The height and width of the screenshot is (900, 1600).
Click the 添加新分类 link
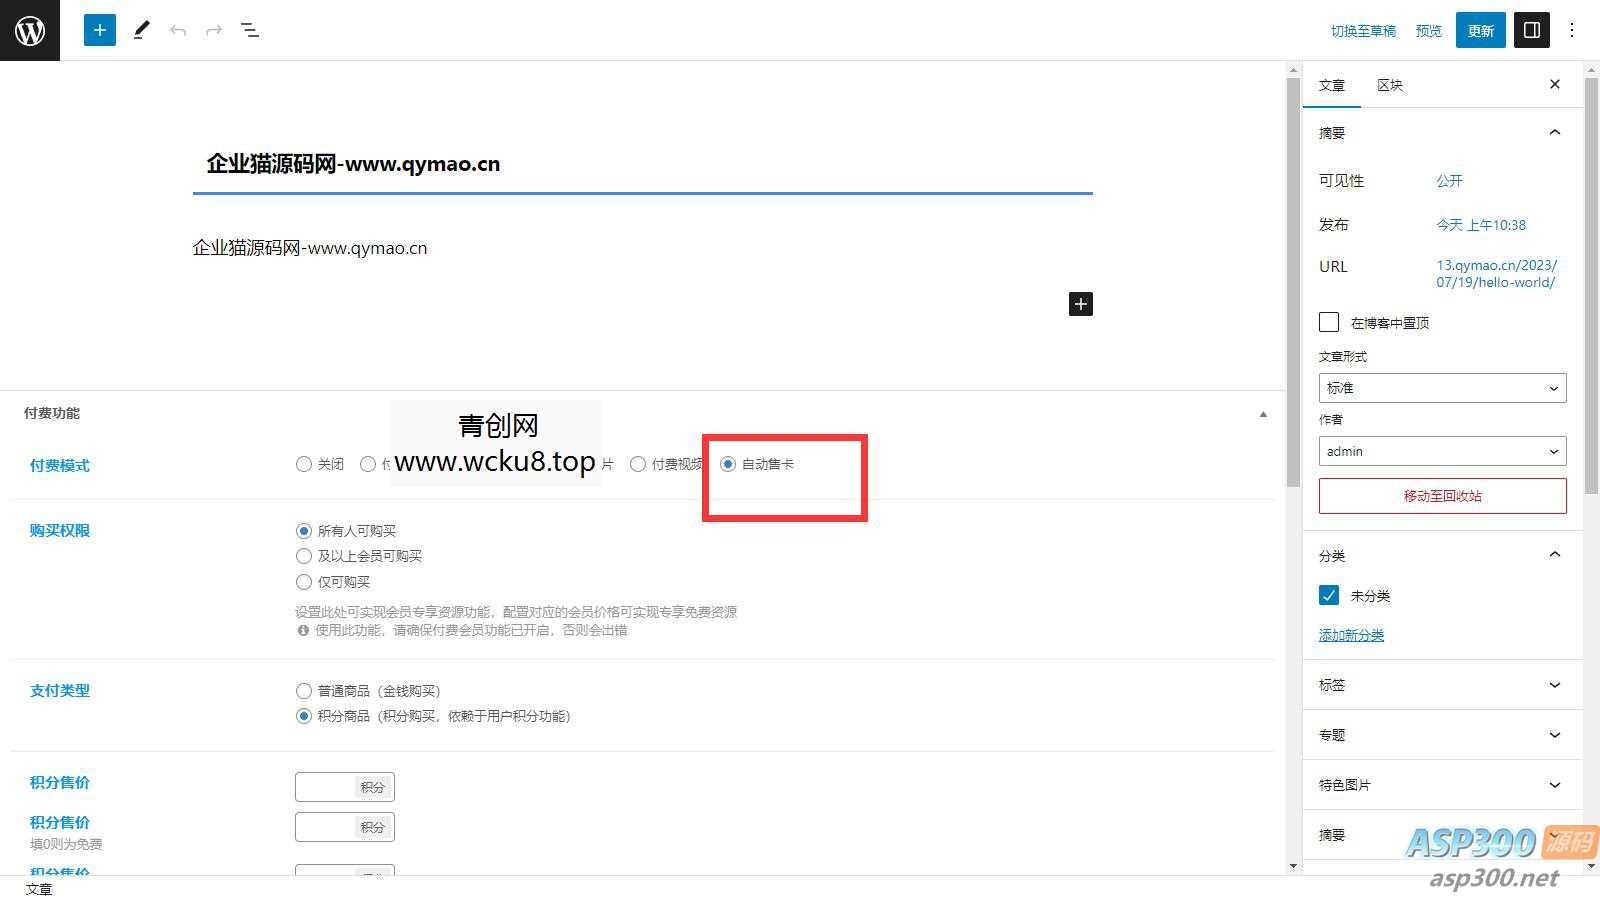(1351, 635)
